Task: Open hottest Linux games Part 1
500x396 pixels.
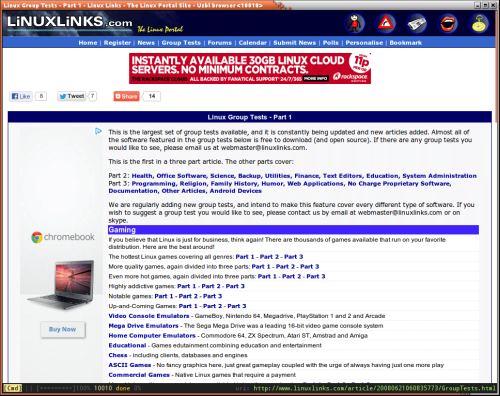Action: [245, 257]
